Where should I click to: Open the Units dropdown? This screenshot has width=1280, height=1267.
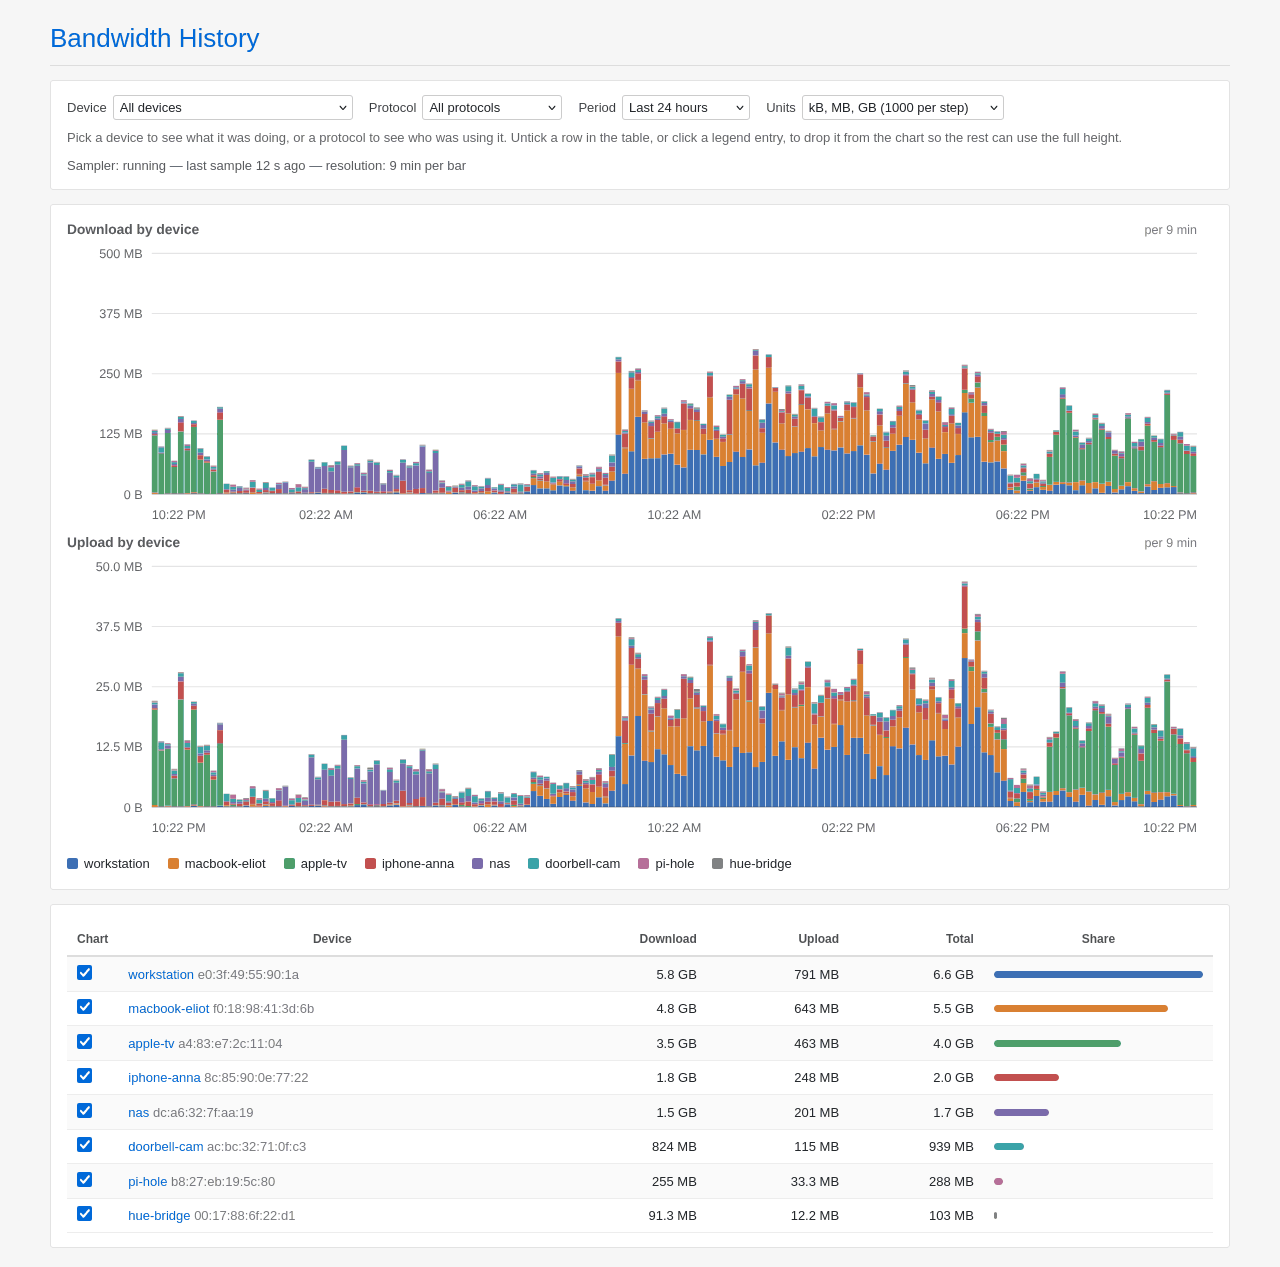click(x=903, y=108)
